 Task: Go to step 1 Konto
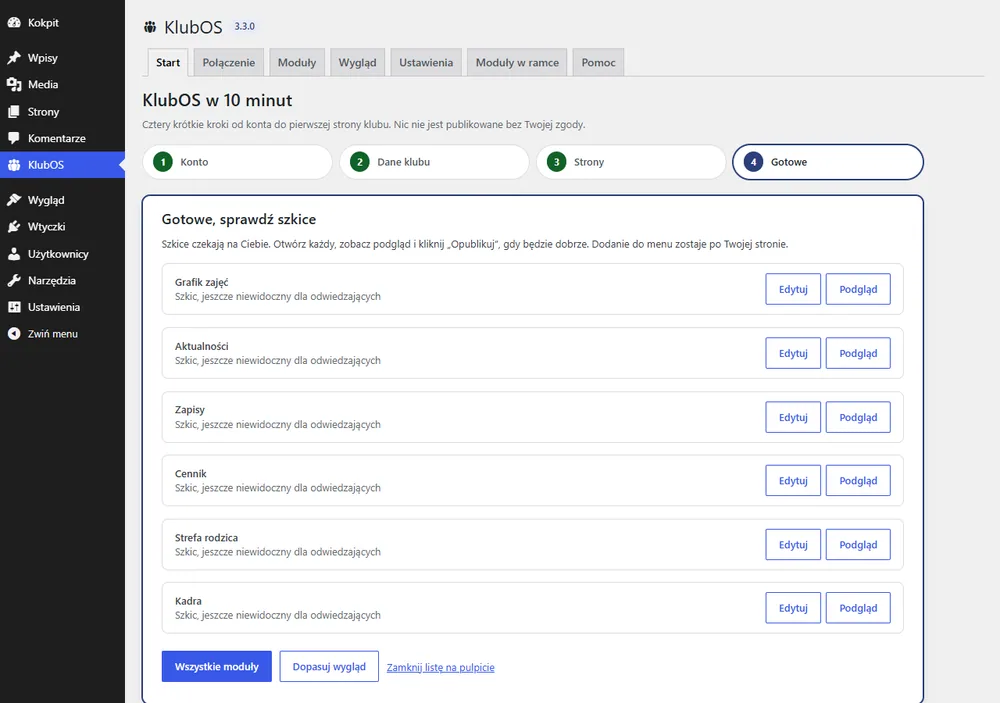pyautogui.click(x=237, y=162)
